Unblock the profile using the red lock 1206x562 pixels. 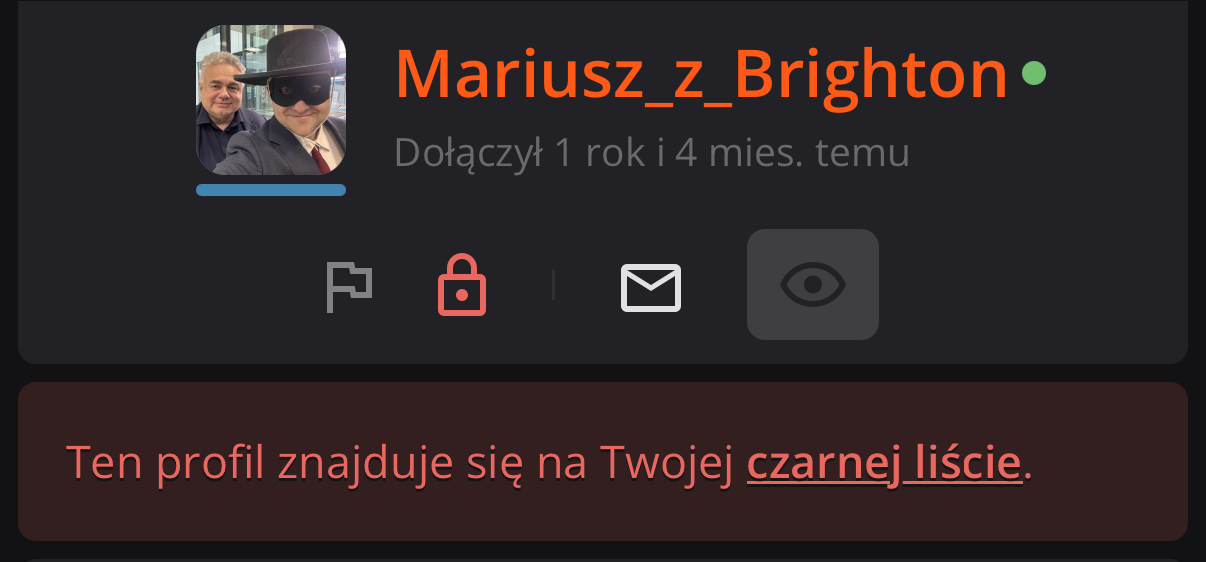click(x=462, y=285)
